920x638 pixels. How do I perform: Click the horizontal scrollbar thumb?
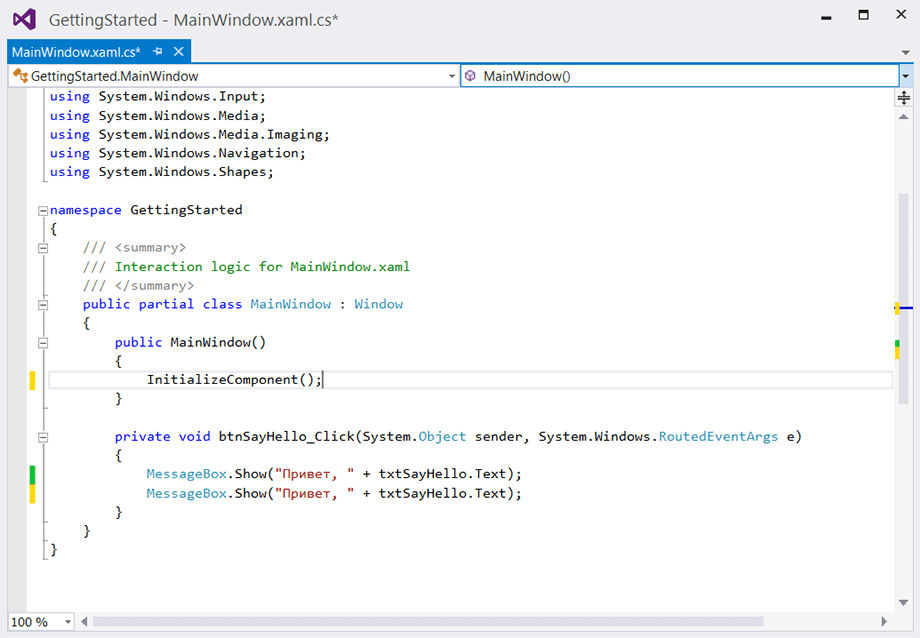(428, 622)
